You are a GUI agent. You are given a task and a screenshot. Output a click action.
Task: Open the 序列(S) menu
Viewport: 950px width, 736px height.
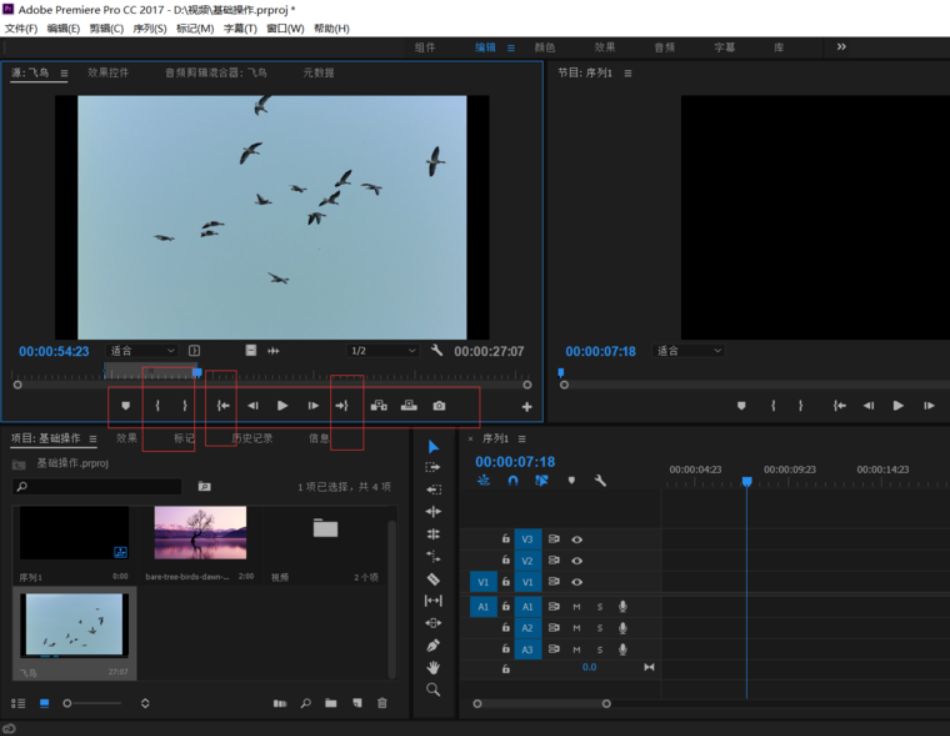(x=150, y=29)
